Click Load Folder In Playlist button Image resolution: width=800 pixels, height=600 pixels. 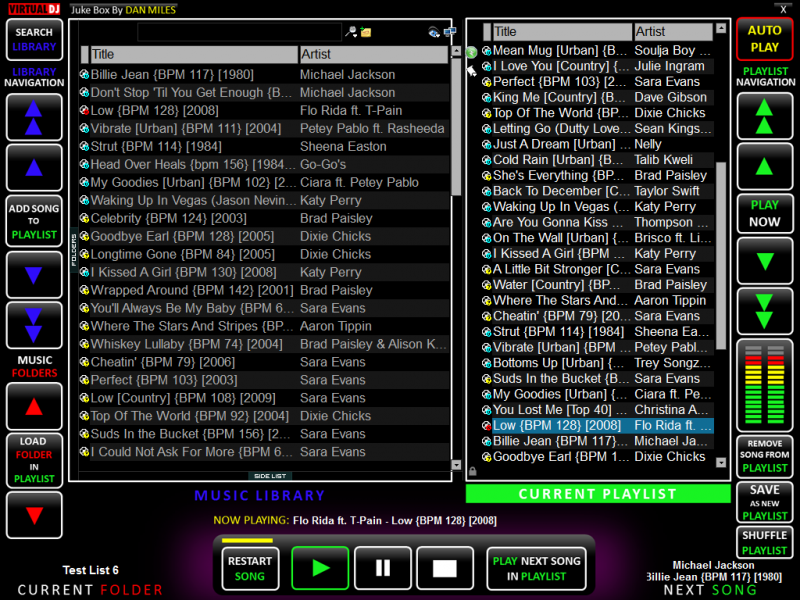click(34, 460)
